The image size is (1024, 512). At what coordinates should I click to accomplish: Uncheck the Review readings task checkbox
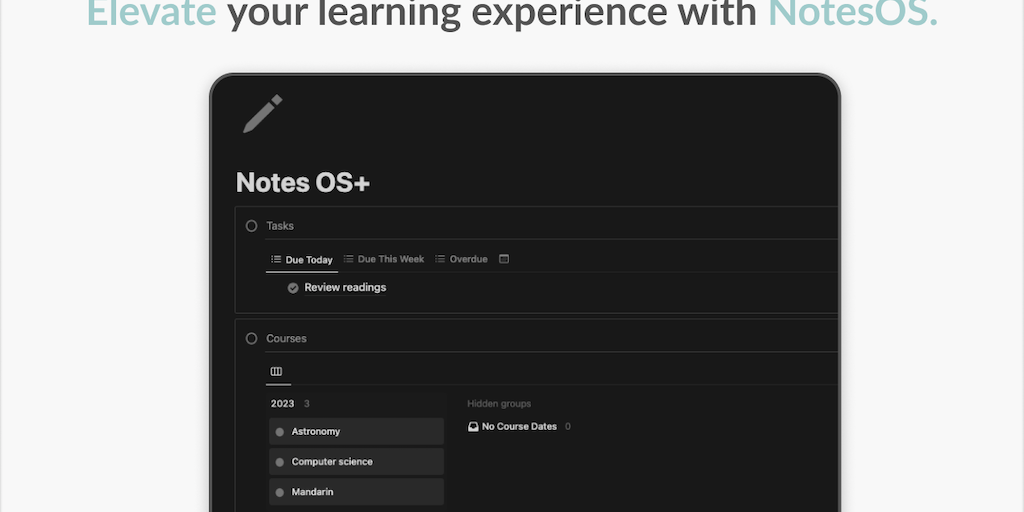(293, 288)
